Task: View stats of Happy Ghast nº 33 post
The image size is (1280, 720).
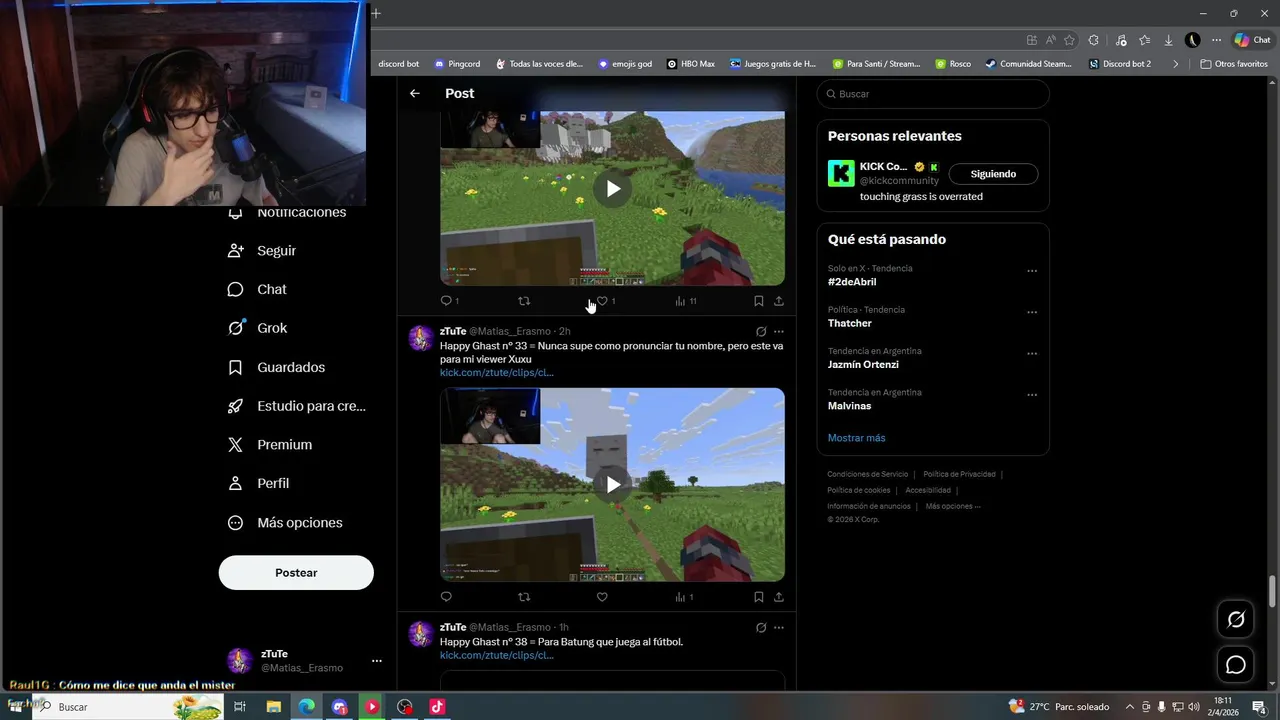Action: coord(684,597)
